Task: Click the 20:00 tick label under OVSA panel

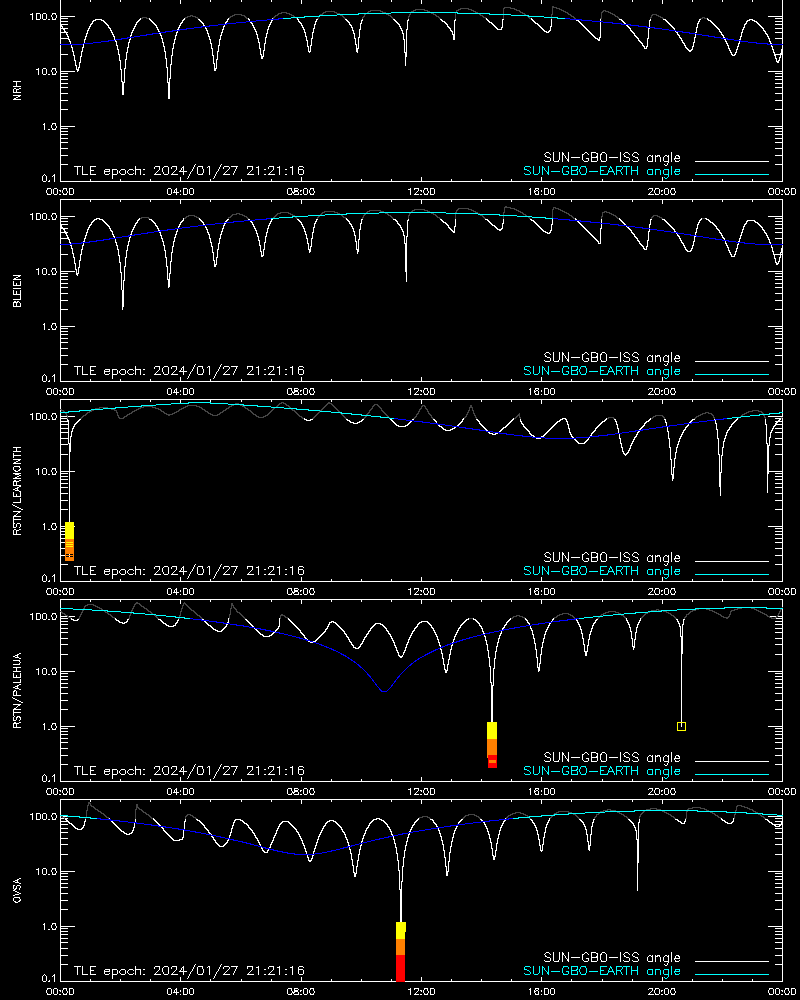Action: click(x=662, y=991)
